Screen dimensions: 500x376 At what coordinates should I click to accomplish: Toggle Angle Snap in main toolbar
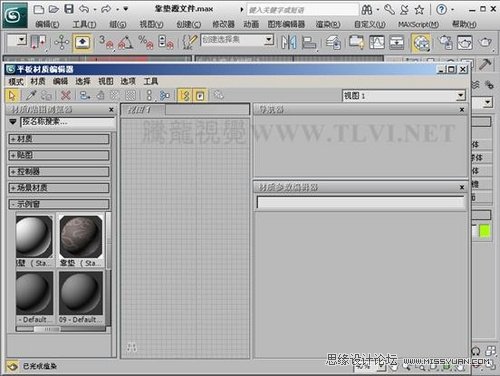(125, 42)
